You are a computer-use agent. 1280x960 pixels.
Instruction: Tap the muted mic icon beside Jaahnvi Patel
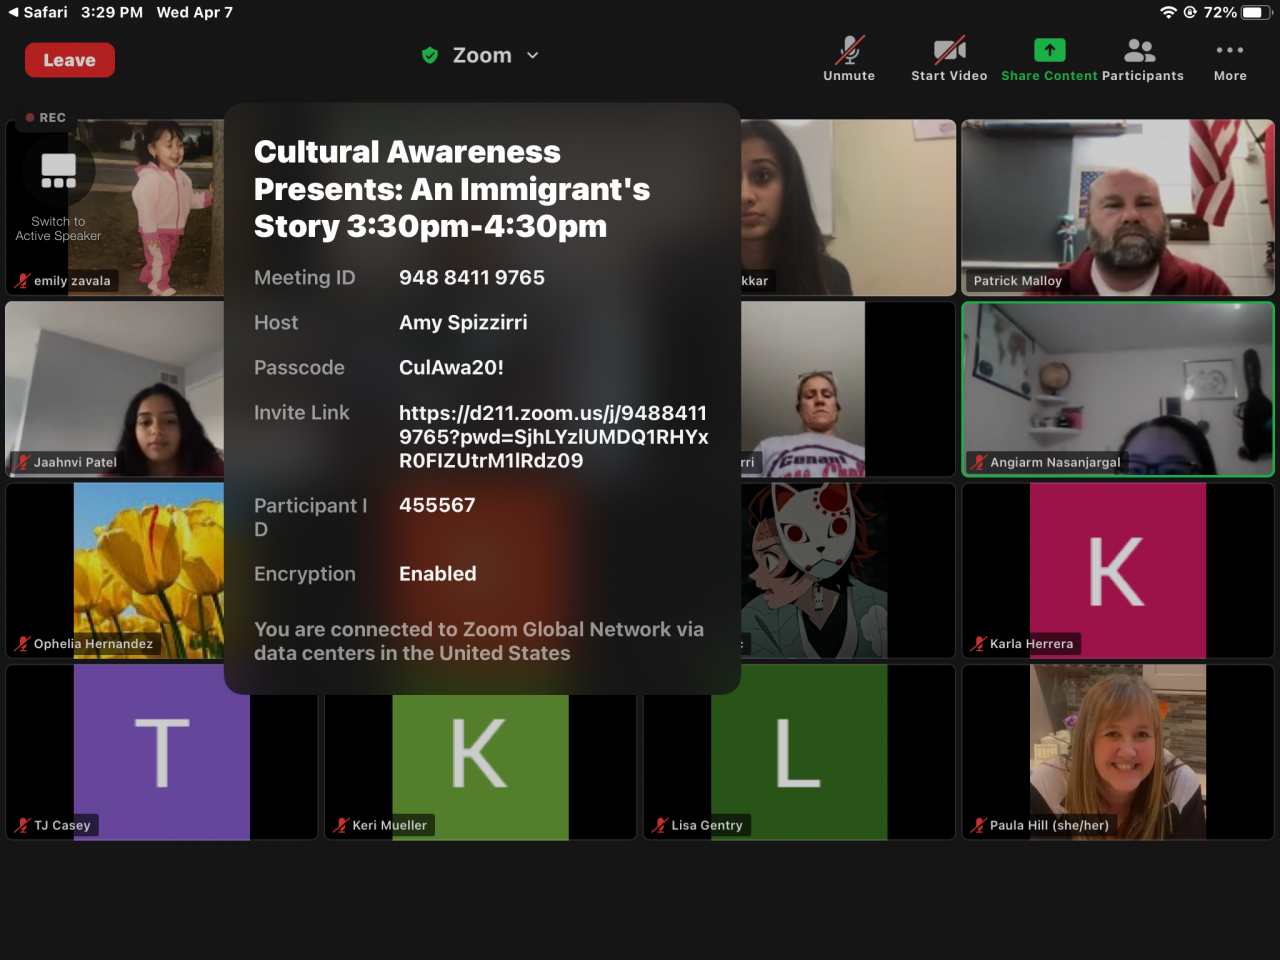coord(23,463)
